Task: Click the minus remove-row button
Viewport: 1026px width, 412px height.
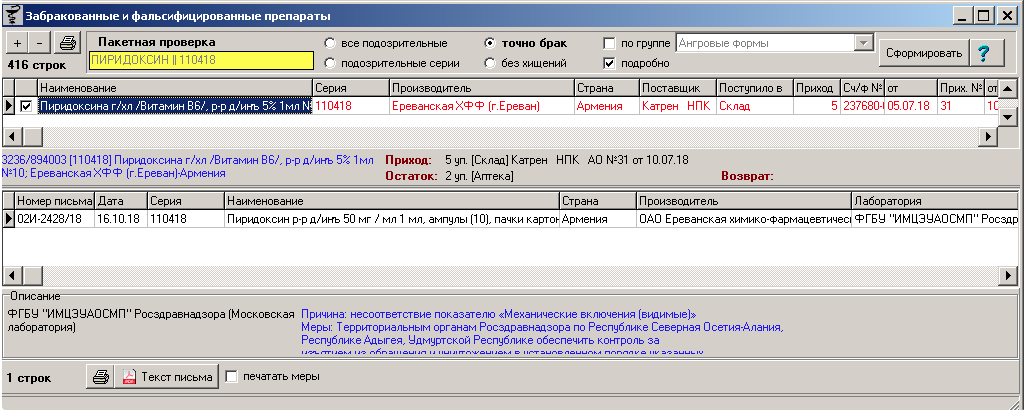Action: point(40,44)
